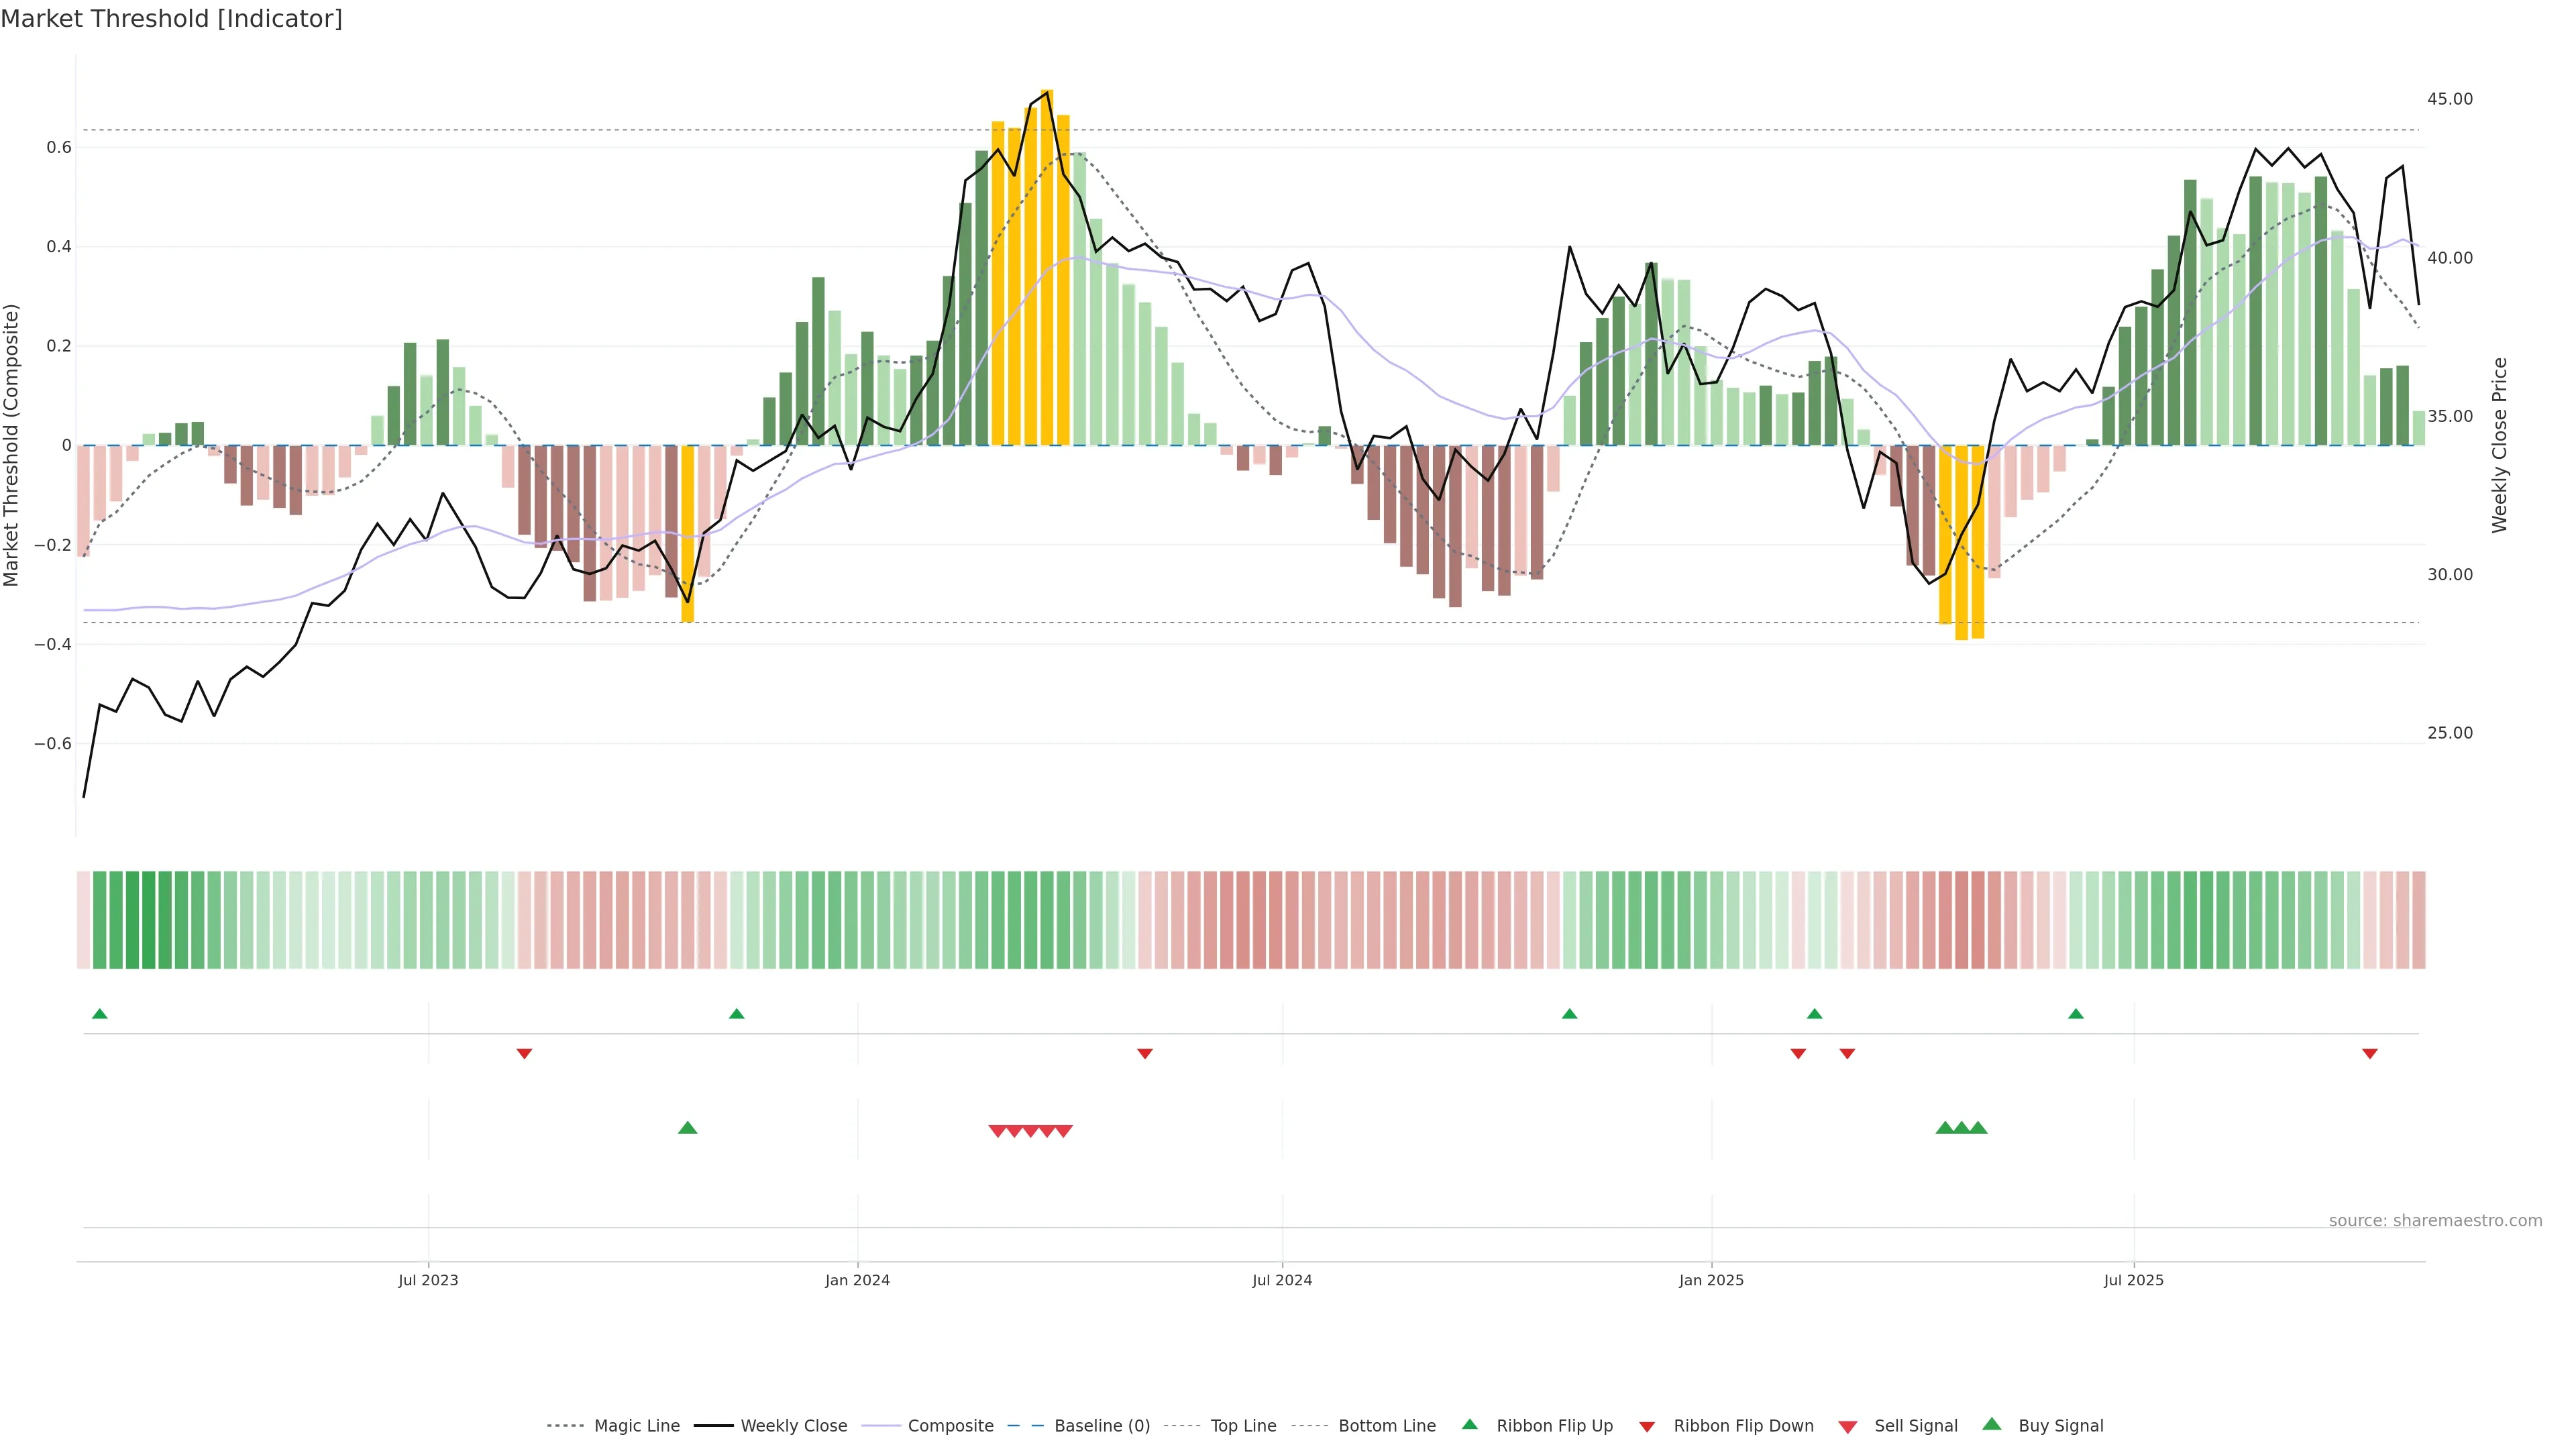
Task: Click the Ribbon Flip Up legend icon
Action: (x=1469, y=1424)
